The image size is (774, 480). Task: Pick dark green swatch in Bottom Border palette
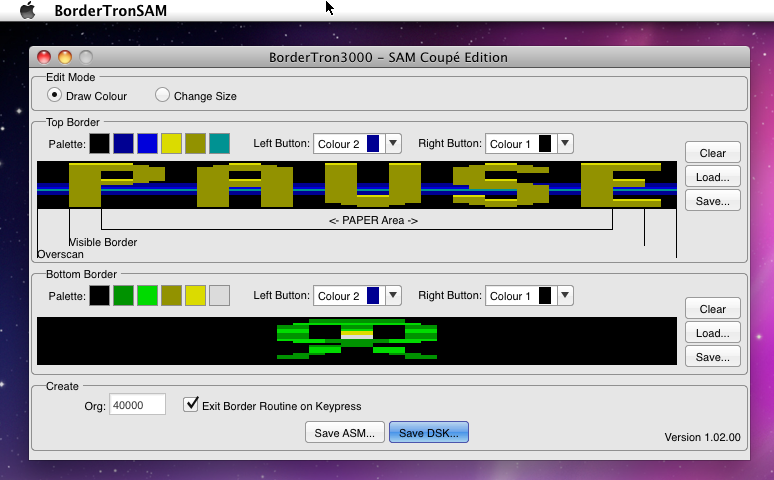pyautogui.click(x=123, y=296)
